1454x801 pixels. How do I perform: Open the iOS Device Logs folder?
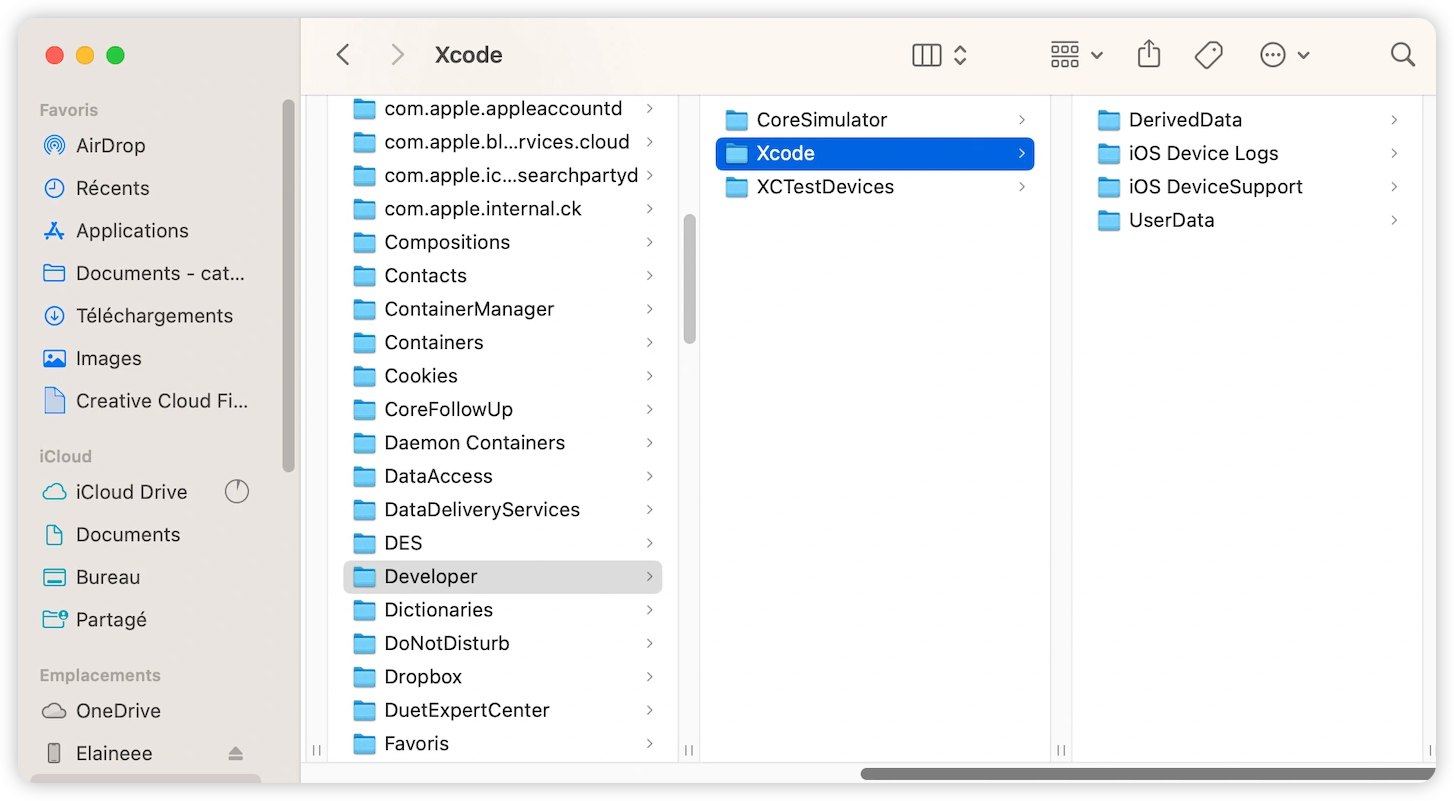point(1247,153)
